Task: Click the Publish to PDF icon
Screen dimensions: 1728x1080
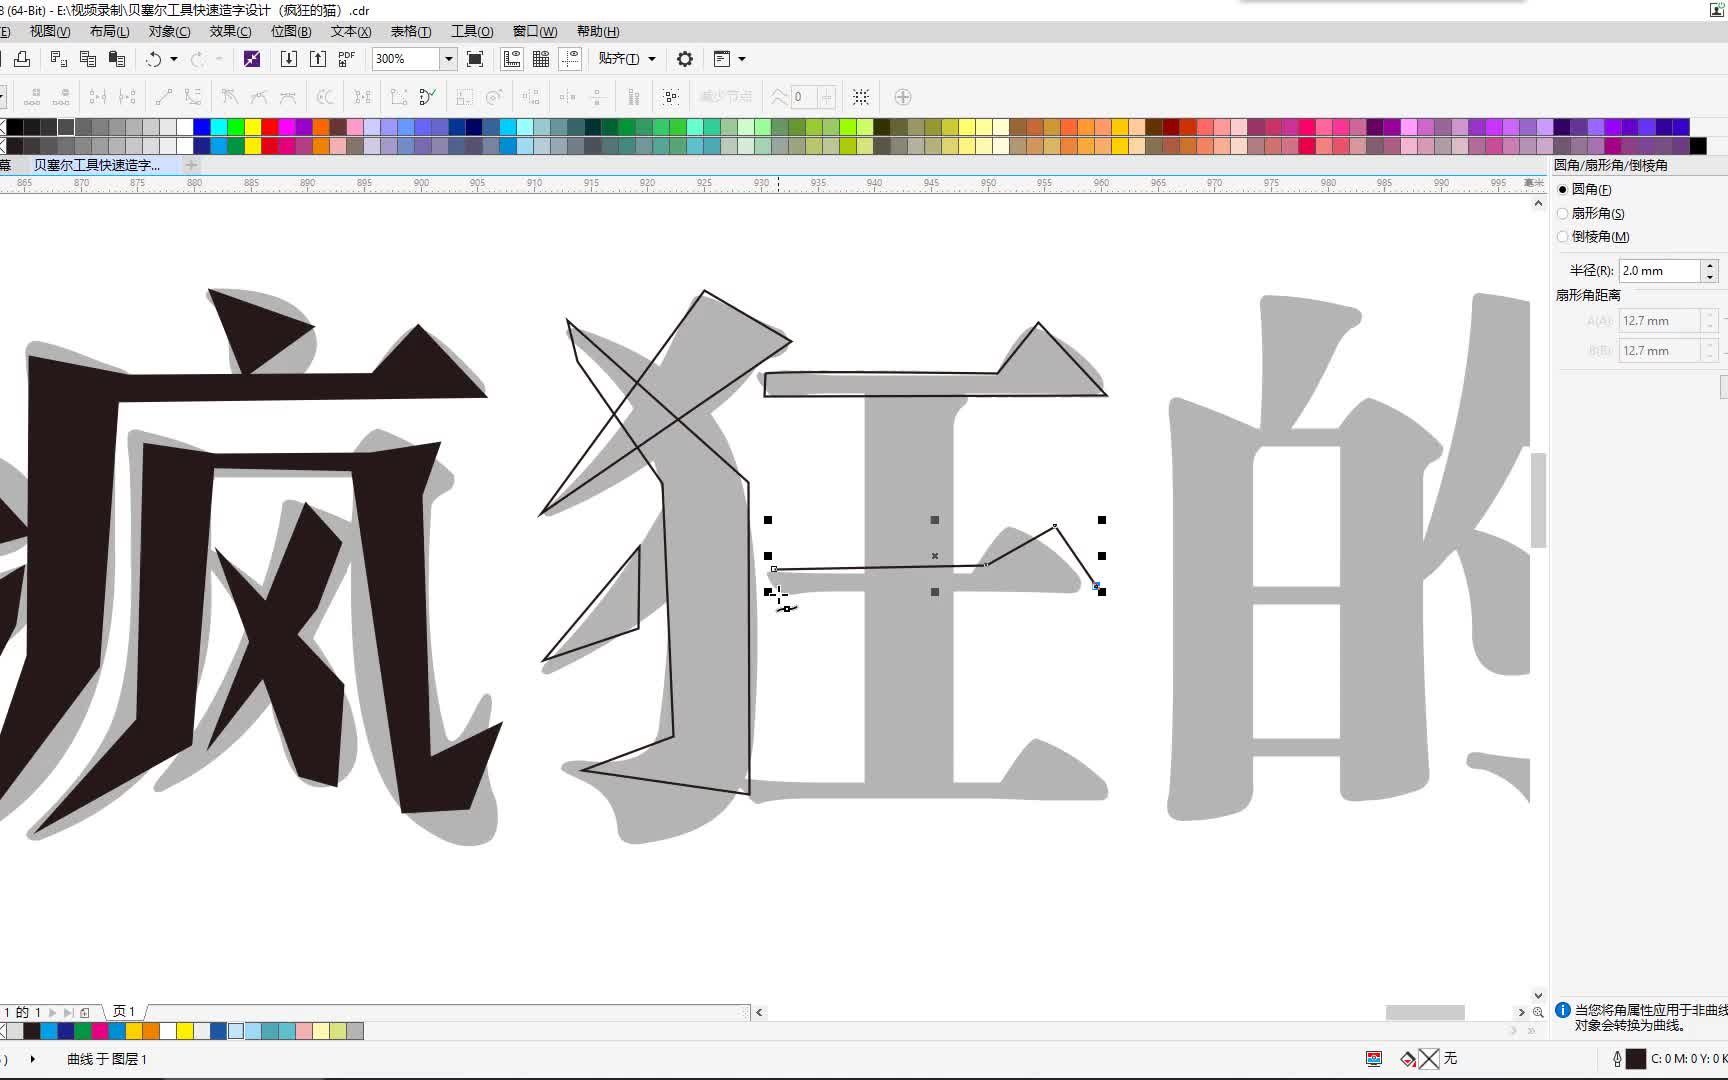Action: click(345, 59)
